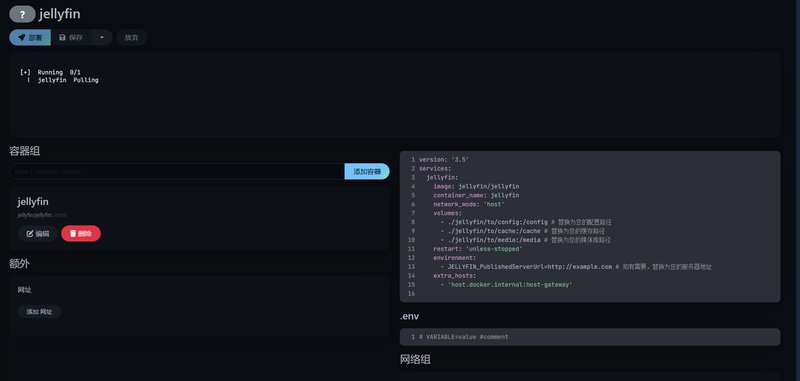Screen dimensions: 800x381
Task: Save the stack using the 保存 button
Action: tap(71, 37)
